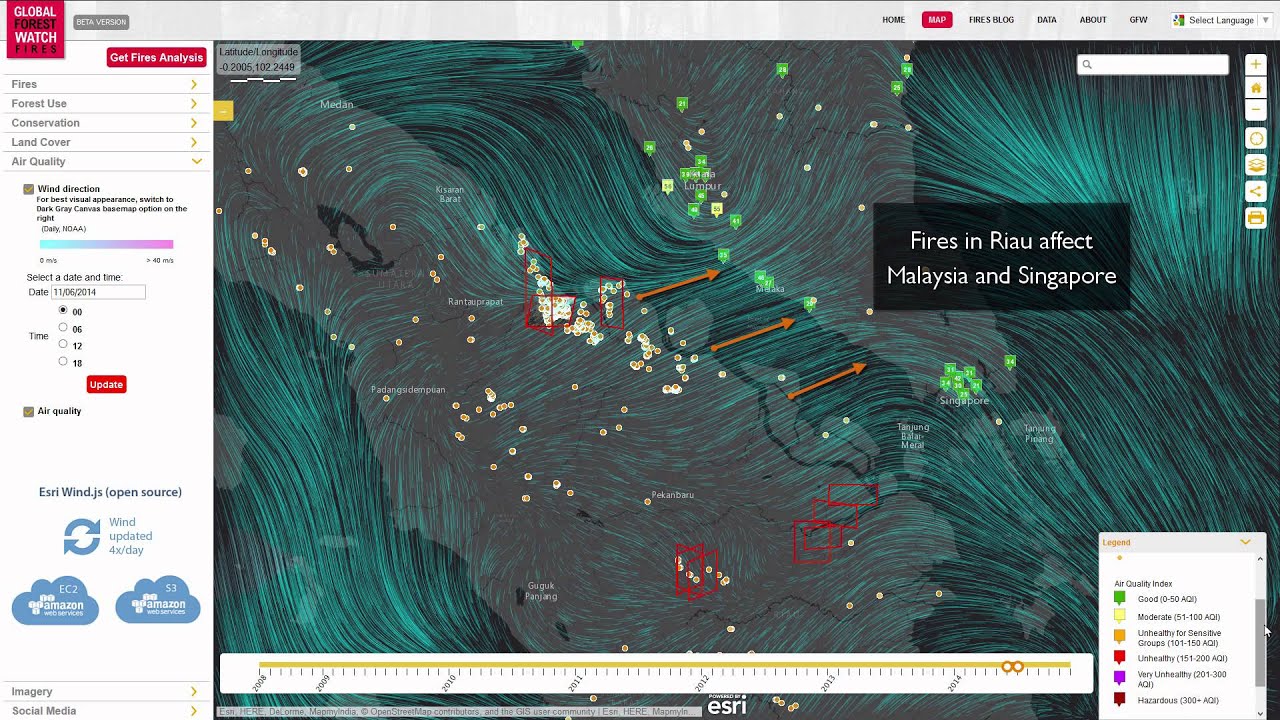The image size is (1280, 720).
Task: Click the Hazardous legend marker
Action: coord(1119,699)
